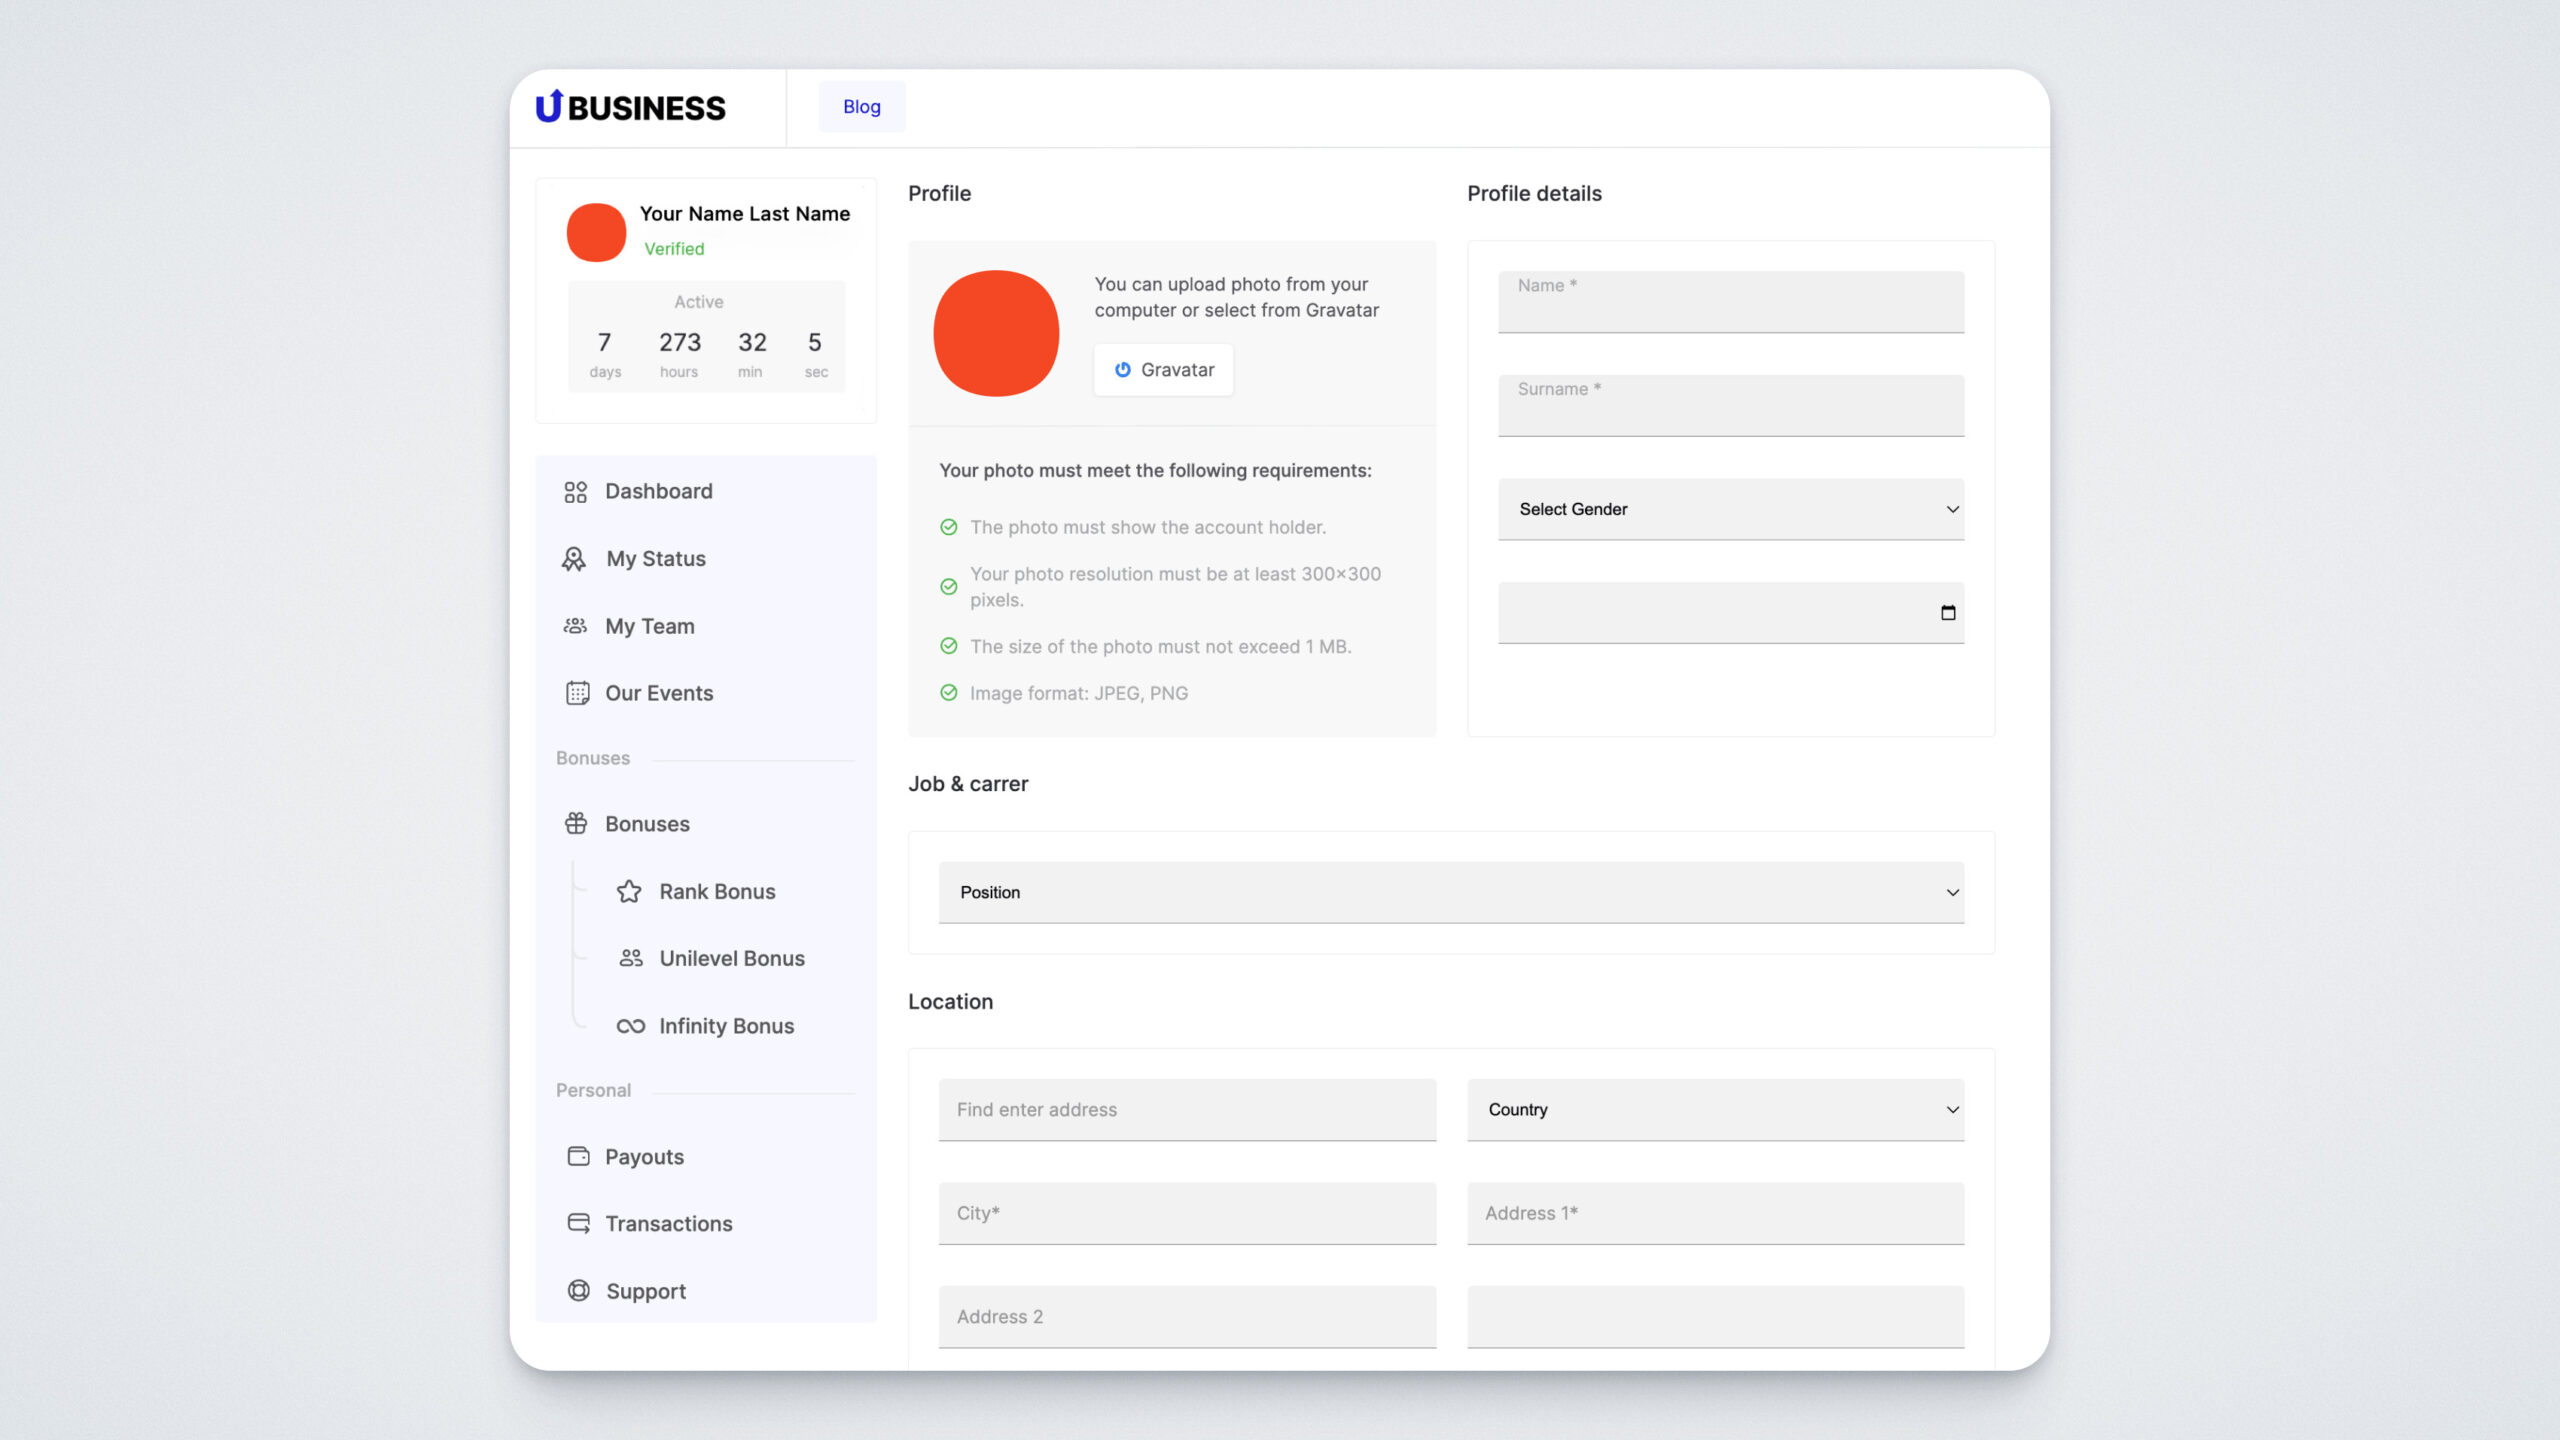Click the UBusiness logo
The height and width of the screenshot is (1440, 2560).
coord(631,107)
